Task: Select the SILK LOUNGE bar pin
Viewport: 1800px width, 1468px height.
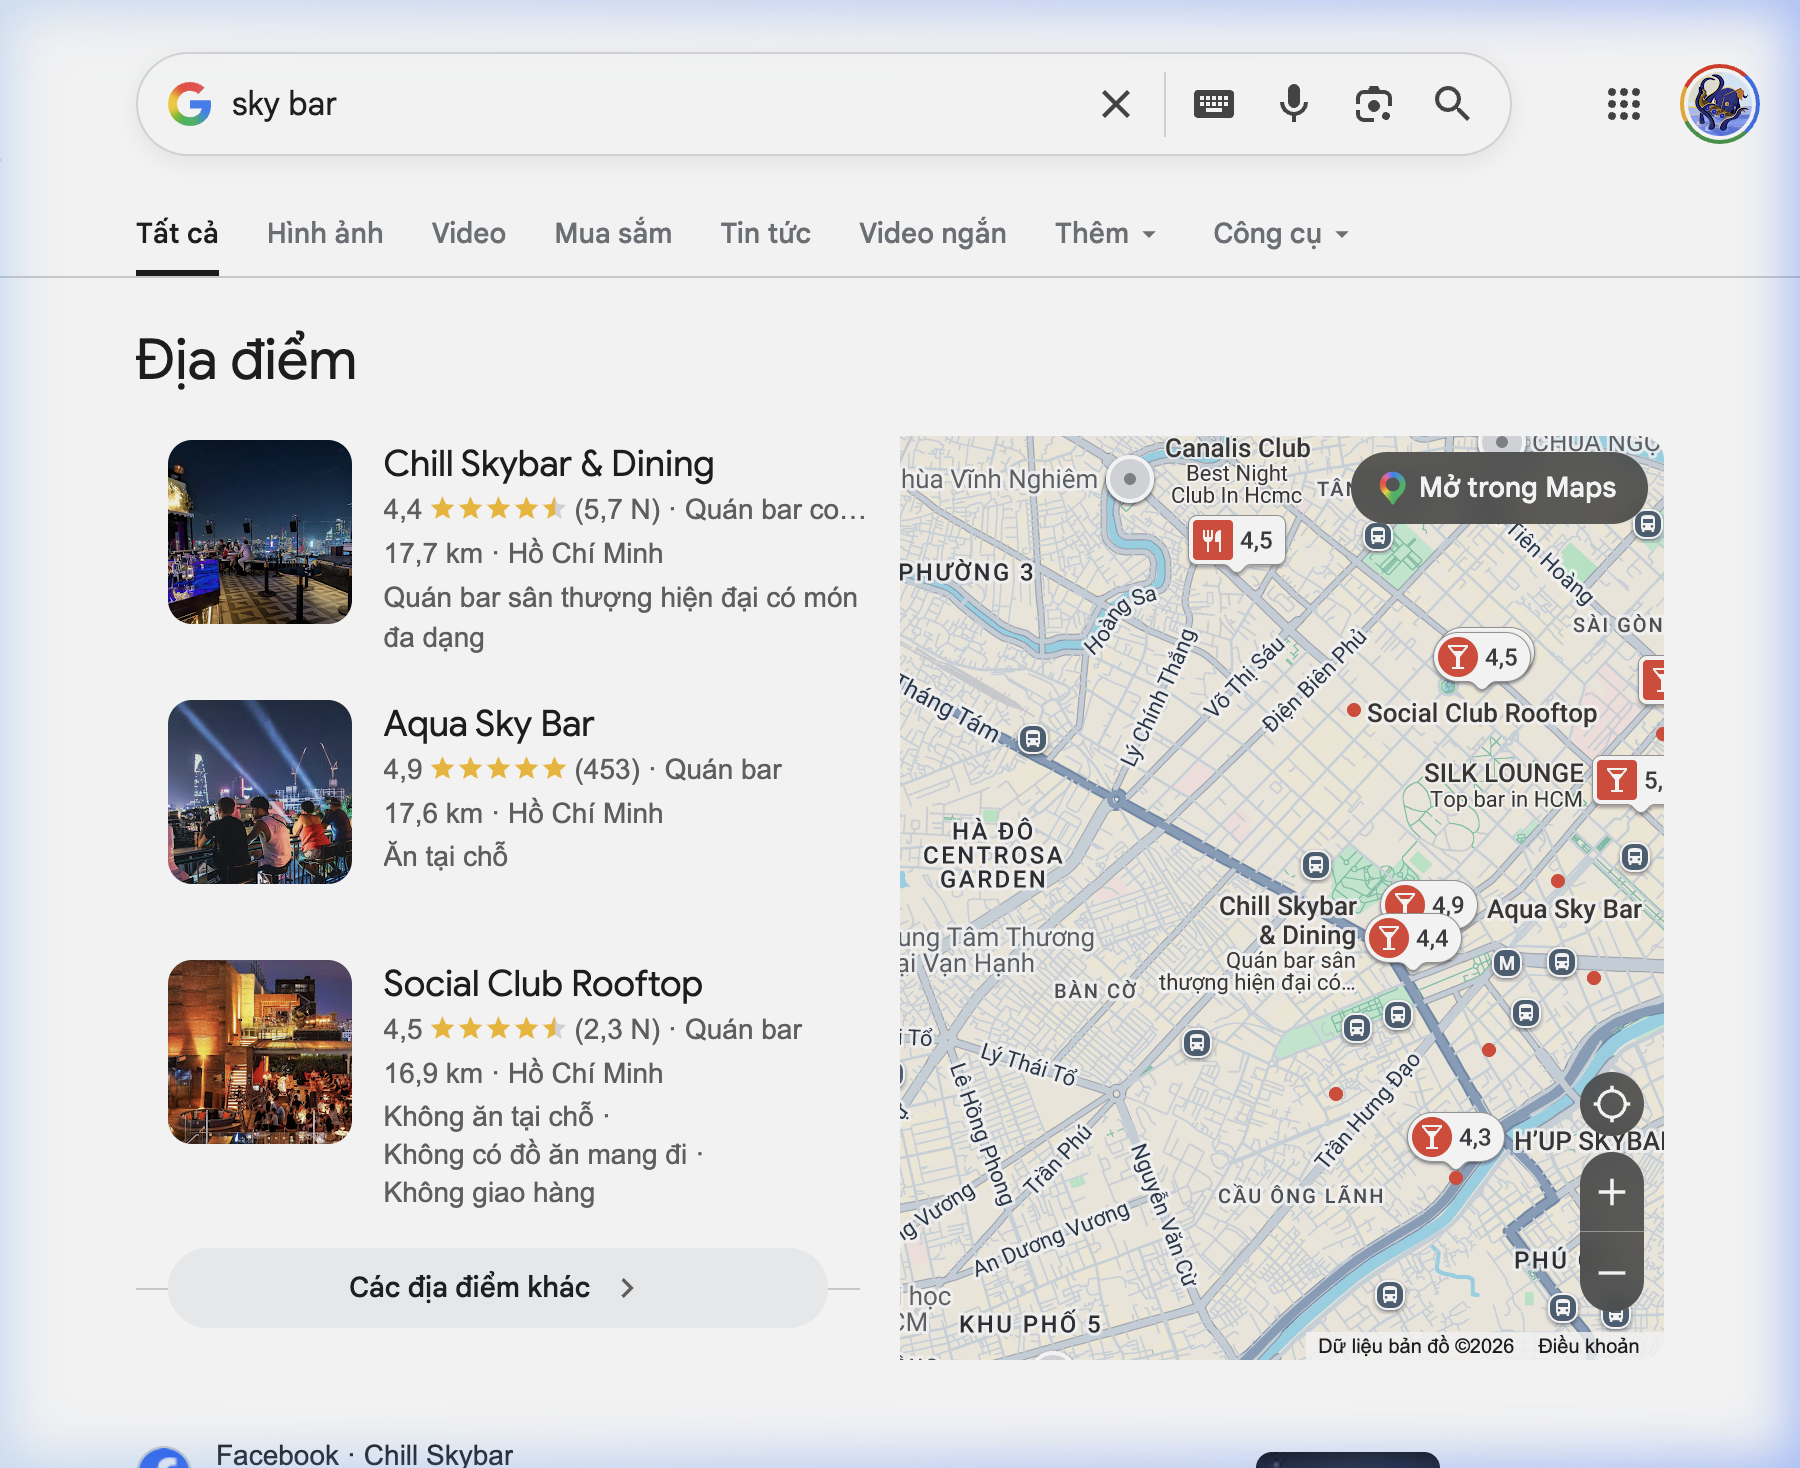Action: [x=1629, y=780]
